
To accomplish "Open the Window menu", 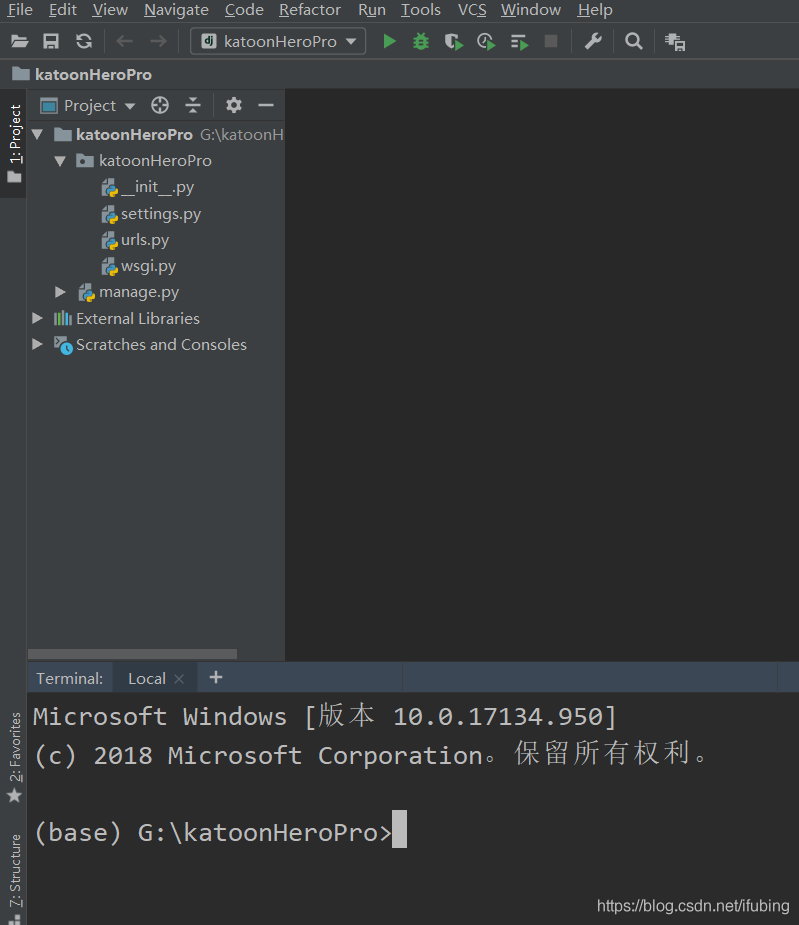I will click(531, 10).
